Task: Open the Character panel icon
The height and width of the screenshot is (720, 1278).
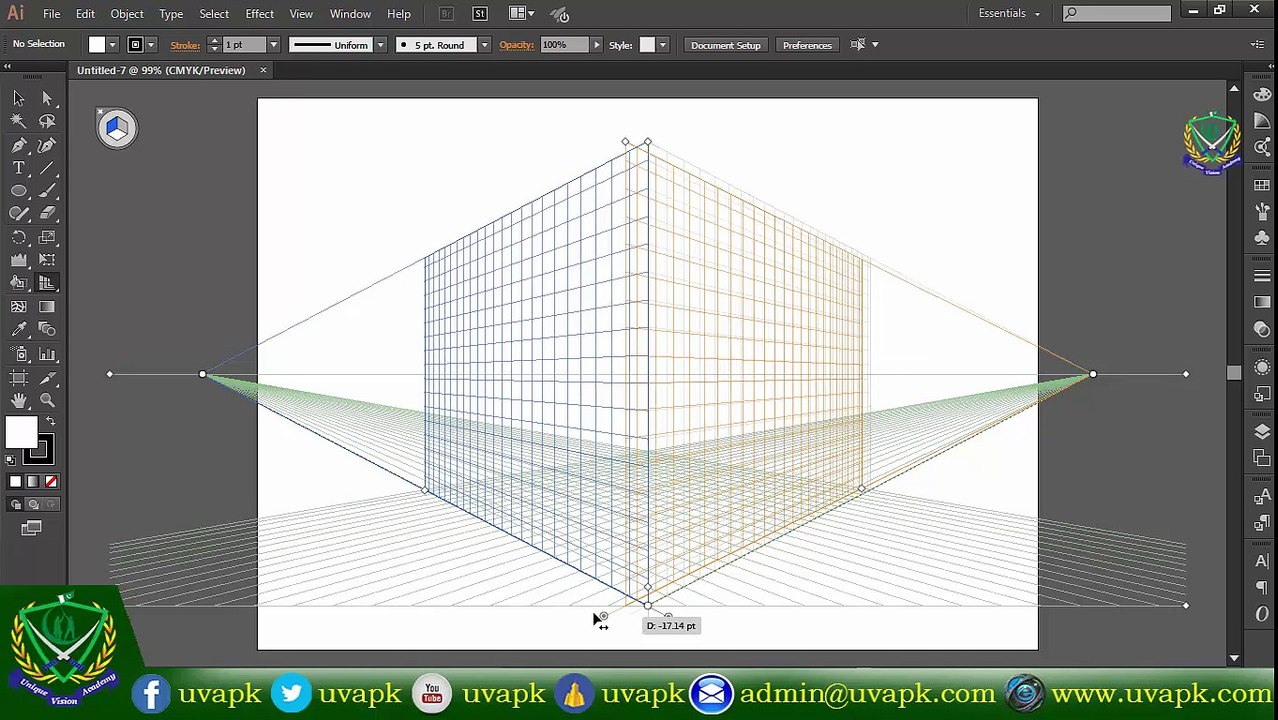Action: (x=1262, y=562)
